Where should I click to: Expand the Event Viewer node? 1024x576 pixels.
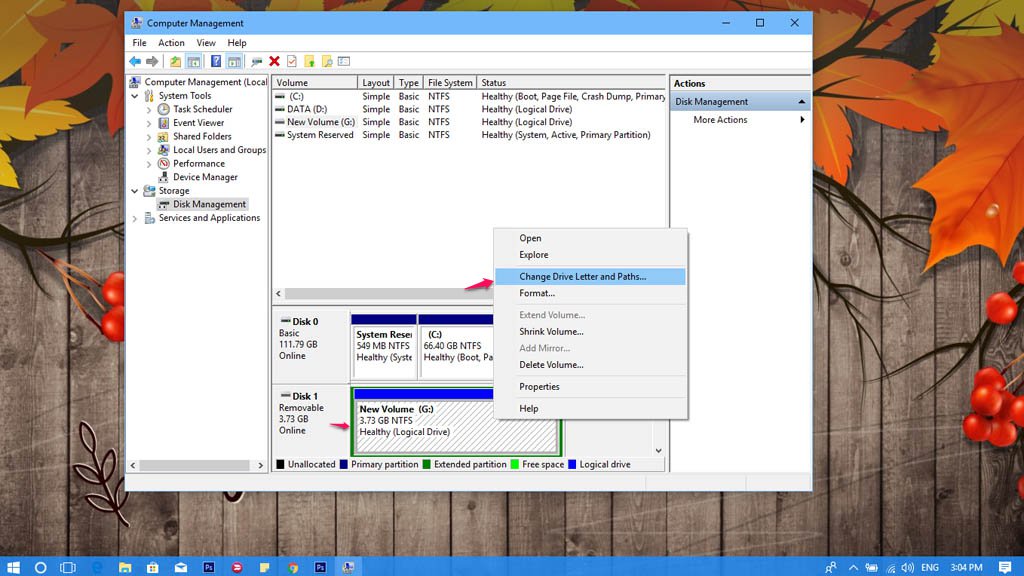tap(149, 123)
